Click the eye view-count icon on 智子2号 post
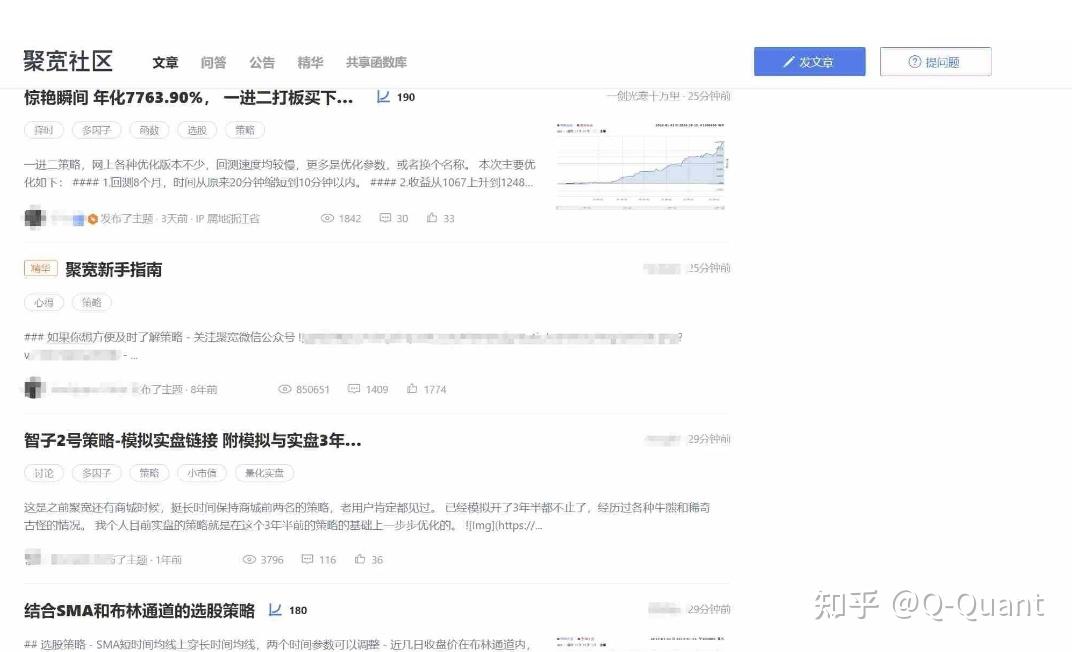This screenshot has width=1072, height=652. (249, 559)
